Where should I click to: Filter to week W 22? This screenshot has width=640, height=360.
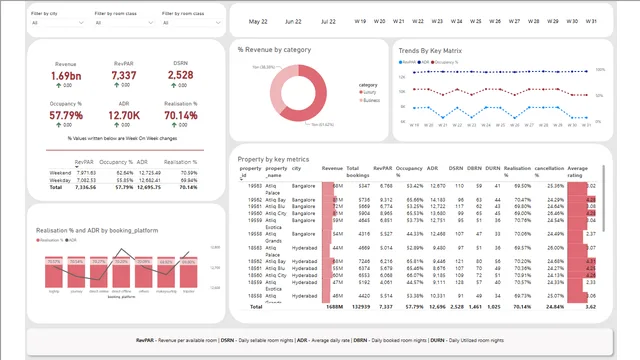click(x=418, y=21)
